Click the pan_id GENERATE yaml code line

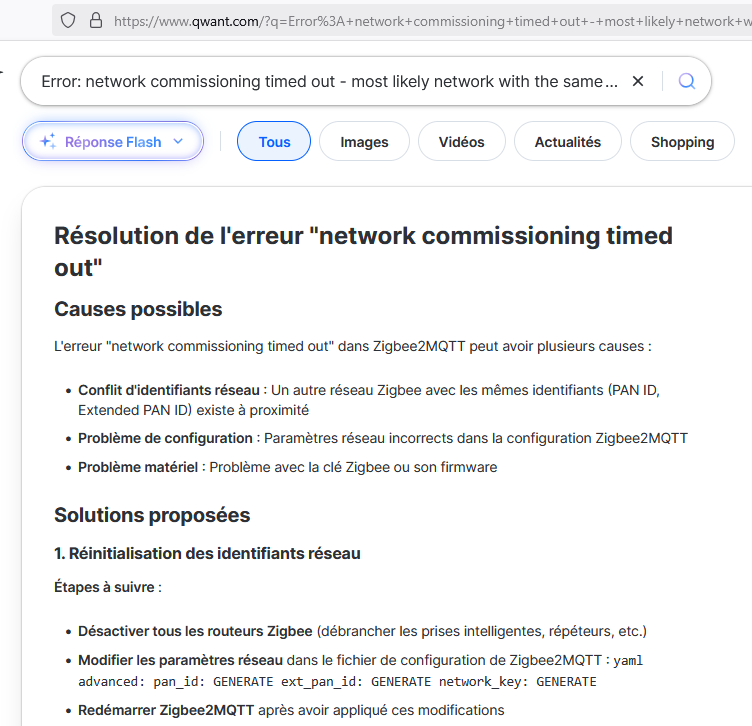click(337, 682)
